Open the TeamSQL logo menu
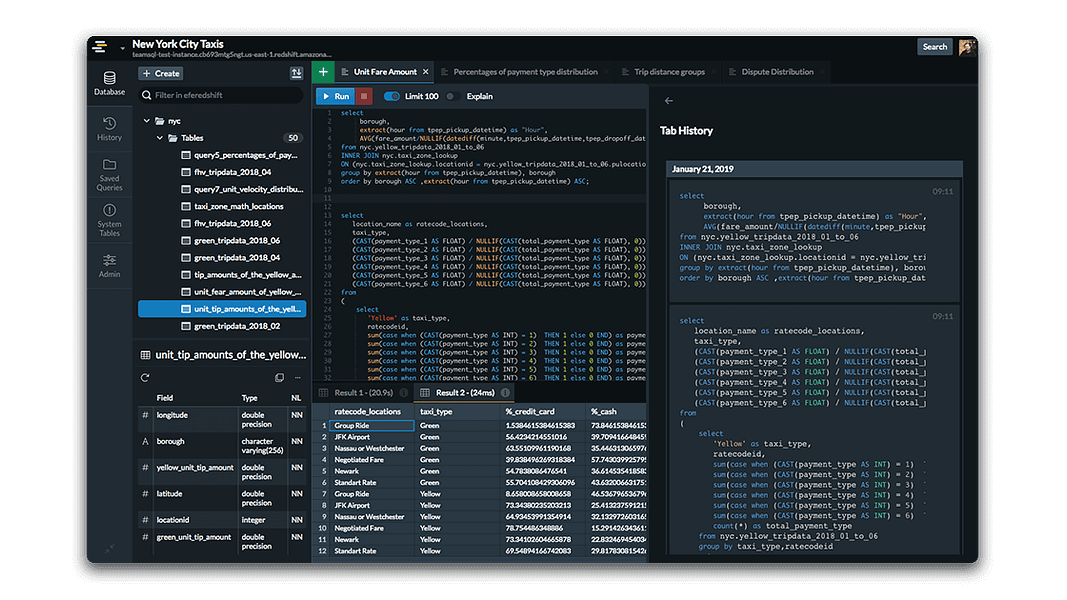Image resolution: width=1067 pixels, height=600 pixels. tap(100, 46)
